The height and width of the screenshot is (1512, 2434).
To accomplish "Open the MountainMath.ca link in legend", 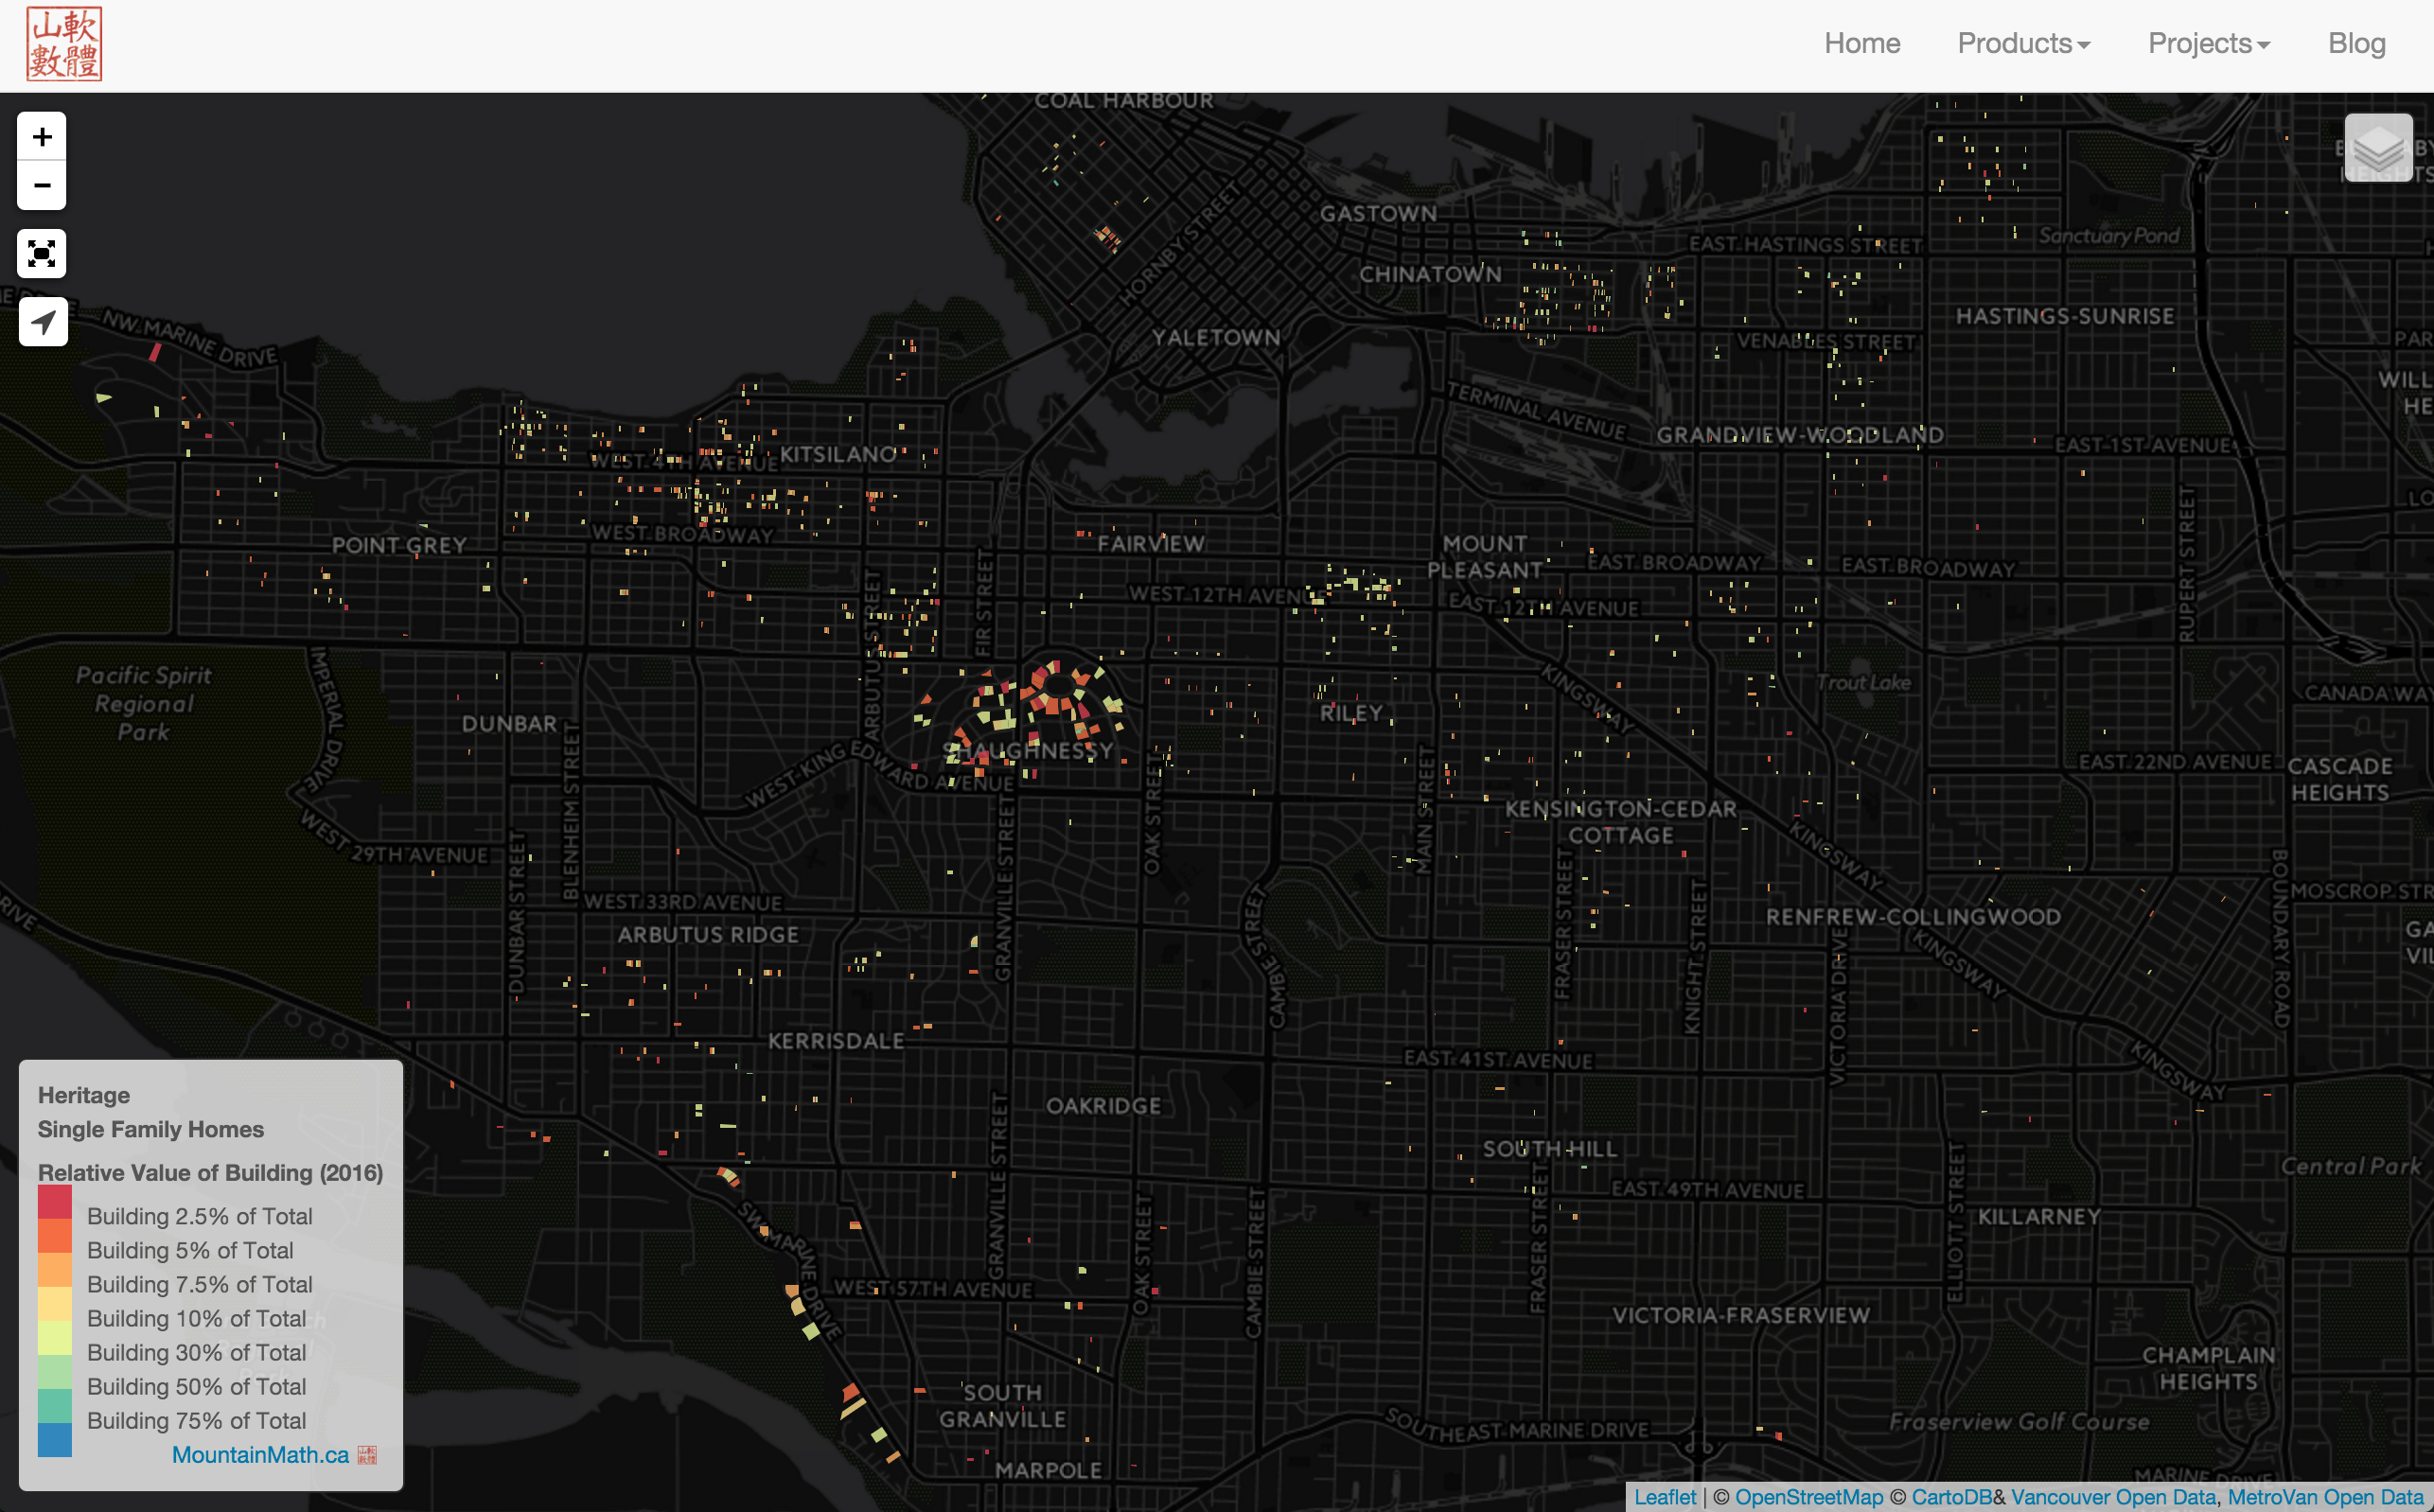I will pyautogui.click(x=260, y=1454).
